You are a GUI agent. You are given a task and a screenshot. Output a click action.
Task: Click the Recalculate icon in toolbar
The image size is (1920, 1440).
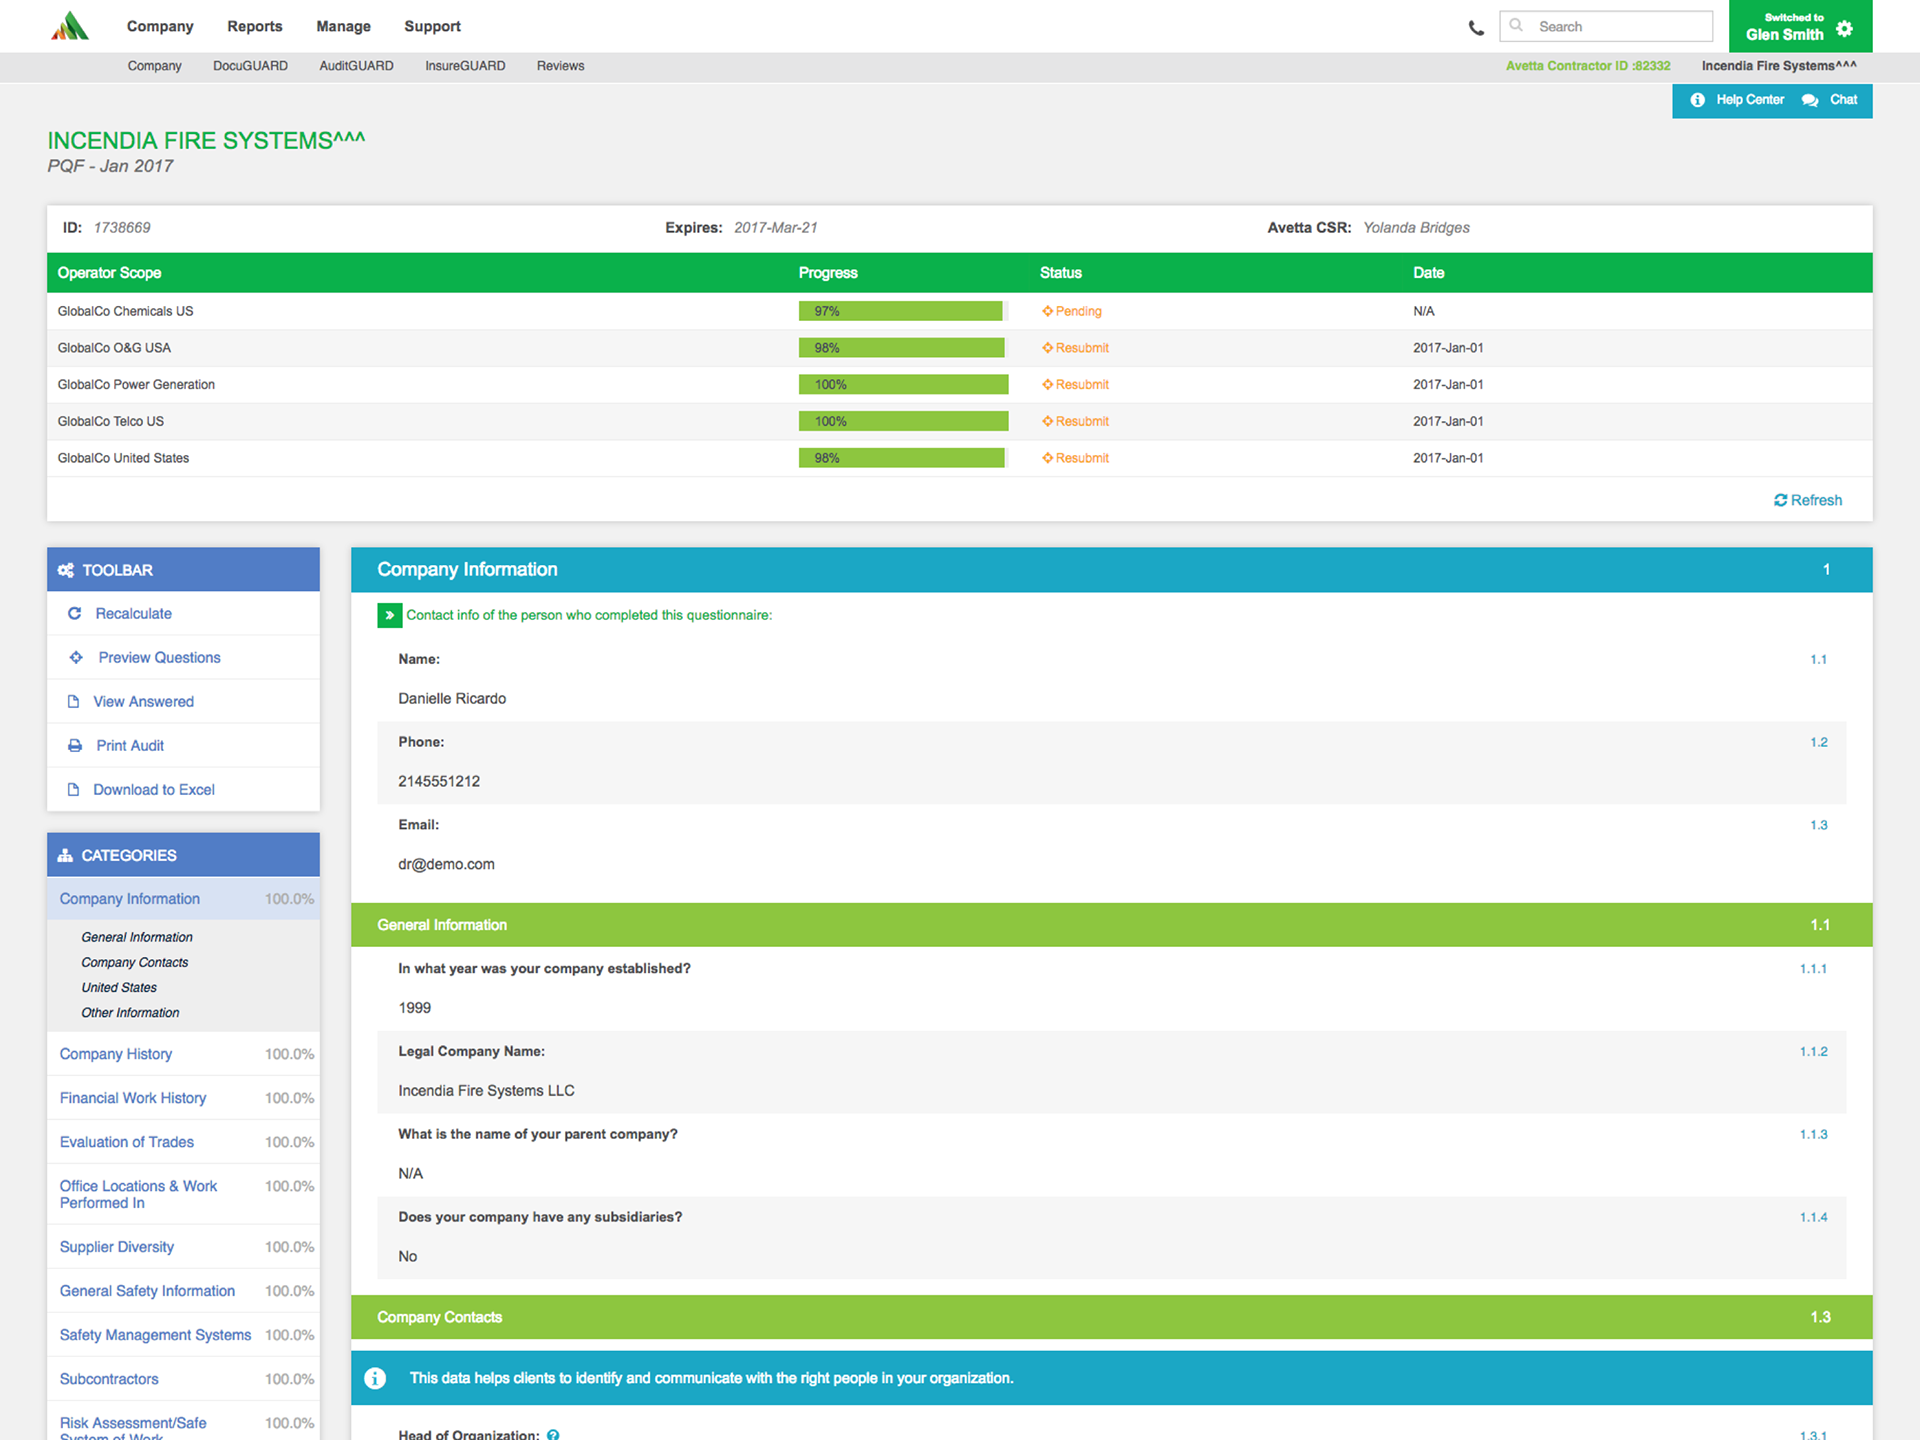pyautogui.click(x=74, y=613)
